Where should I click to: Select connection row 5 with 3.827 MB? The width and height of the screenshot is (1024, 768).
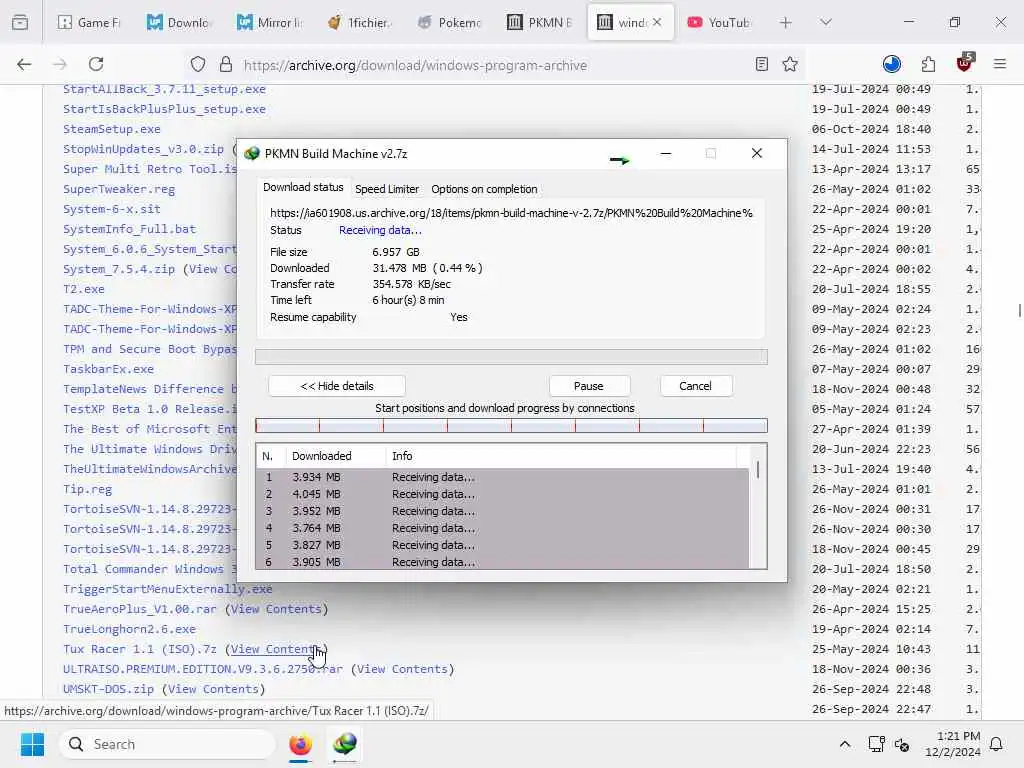click(502, 545)
